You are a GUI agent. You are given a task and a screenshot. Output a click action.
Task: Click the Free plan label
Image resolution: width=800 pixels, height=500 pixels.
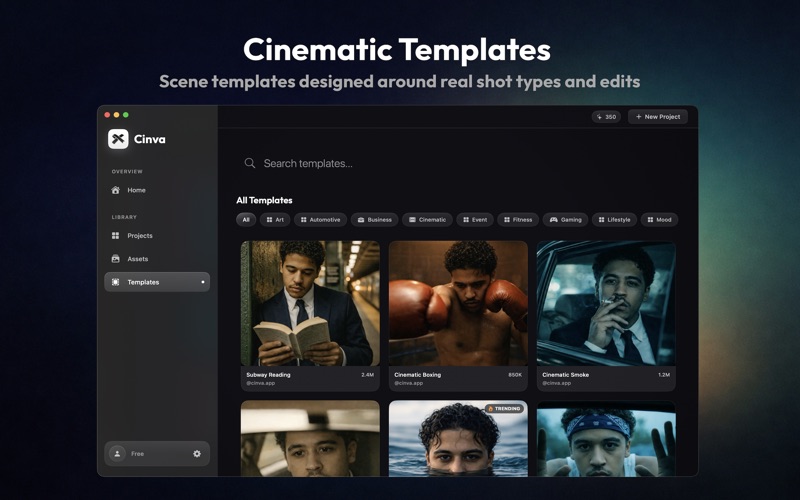137,454
